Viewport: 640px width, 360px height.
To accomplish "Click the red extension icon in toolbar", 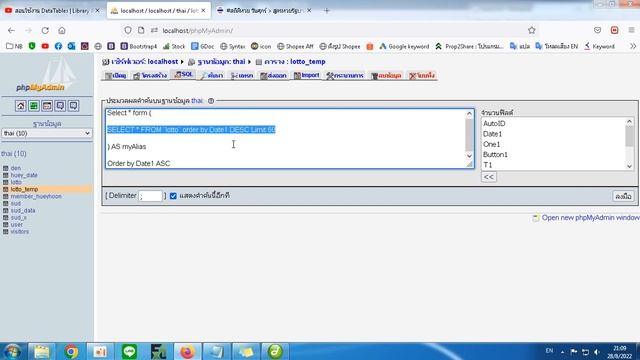I will (614, 30).
